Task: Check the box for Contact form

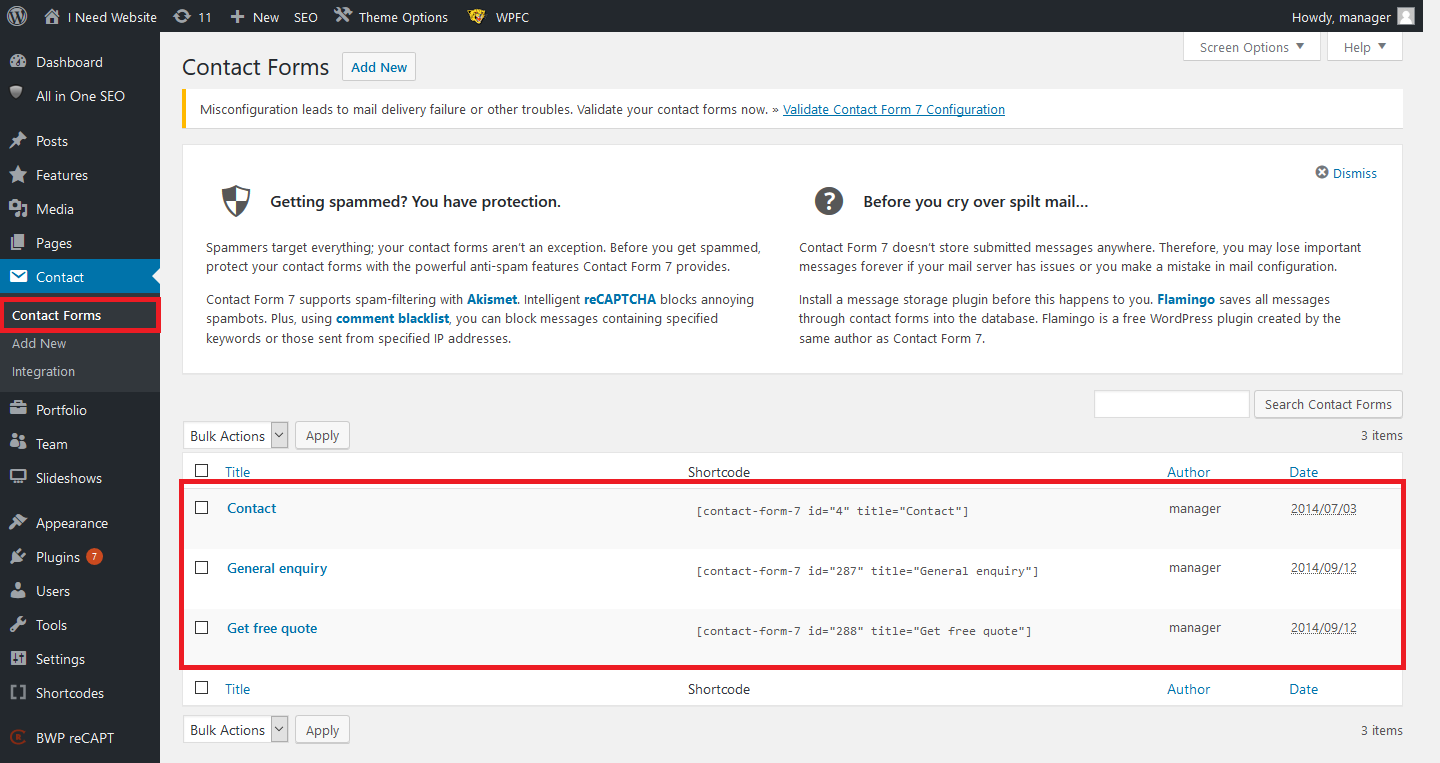Action: (202, 508)
